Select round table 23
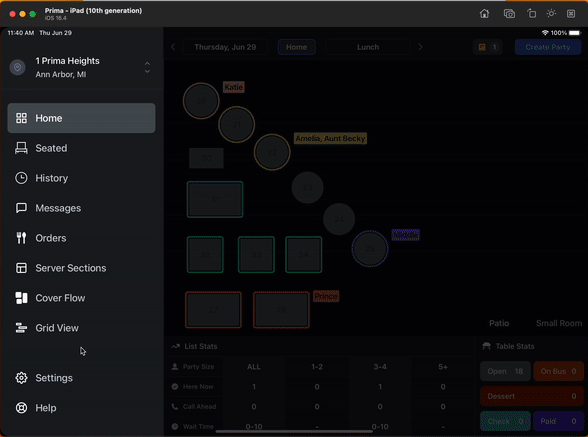 point(308,188)
